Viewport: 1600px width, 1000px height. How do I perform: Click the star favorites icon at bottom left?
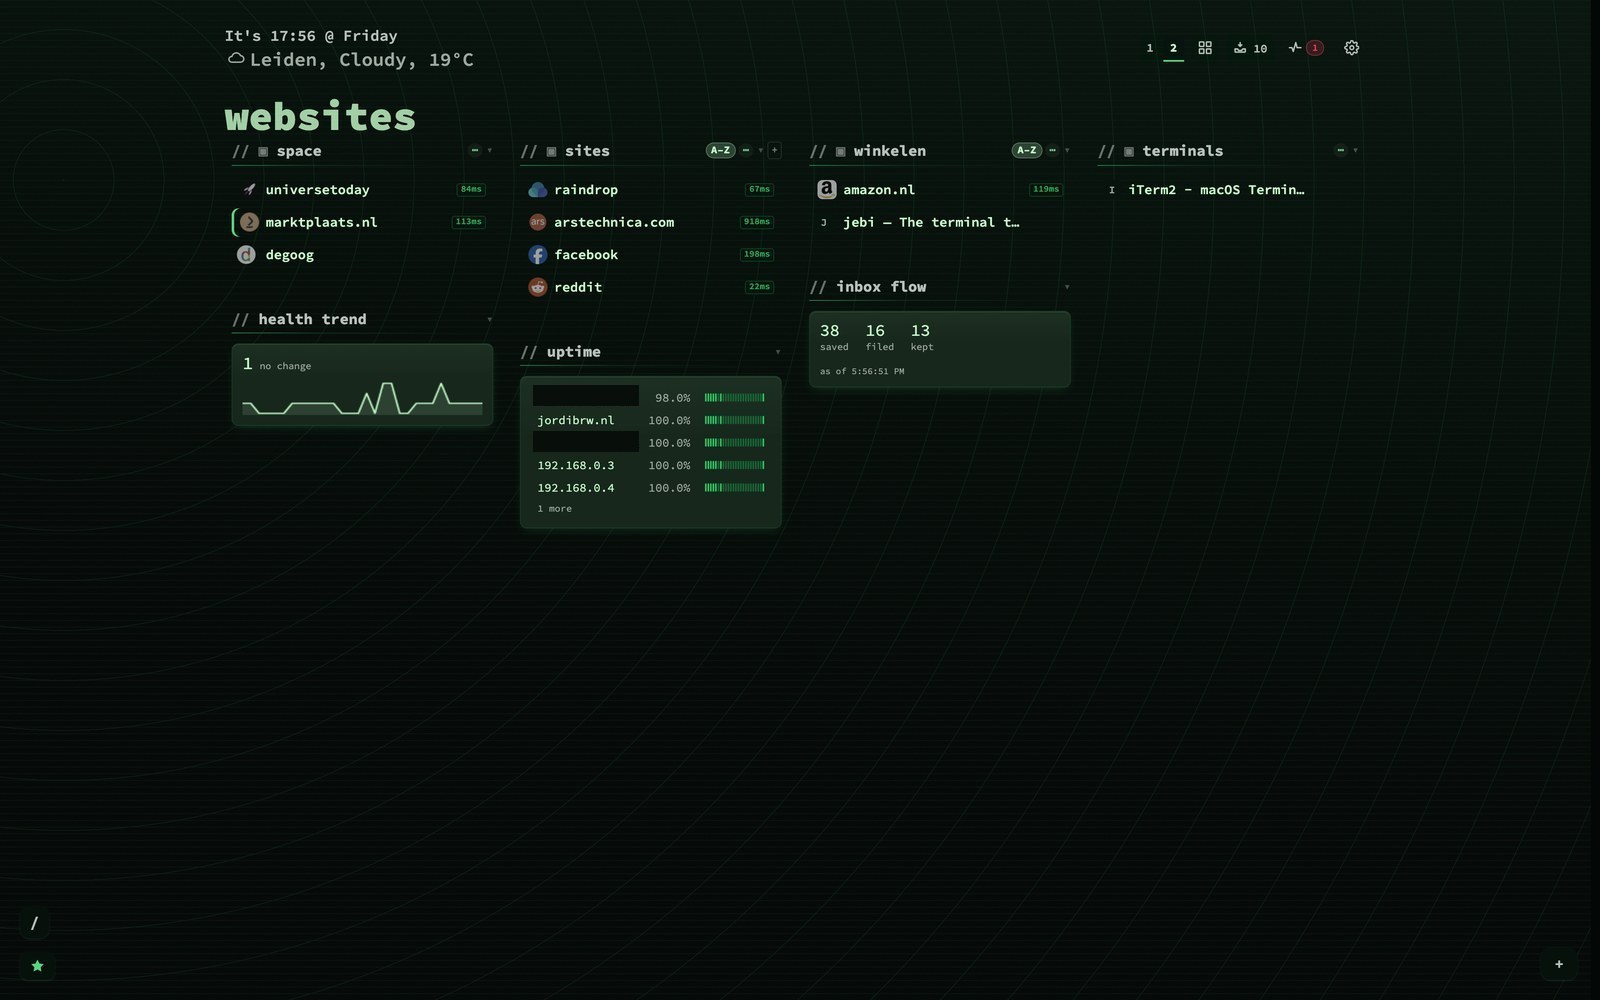[37, 966]
